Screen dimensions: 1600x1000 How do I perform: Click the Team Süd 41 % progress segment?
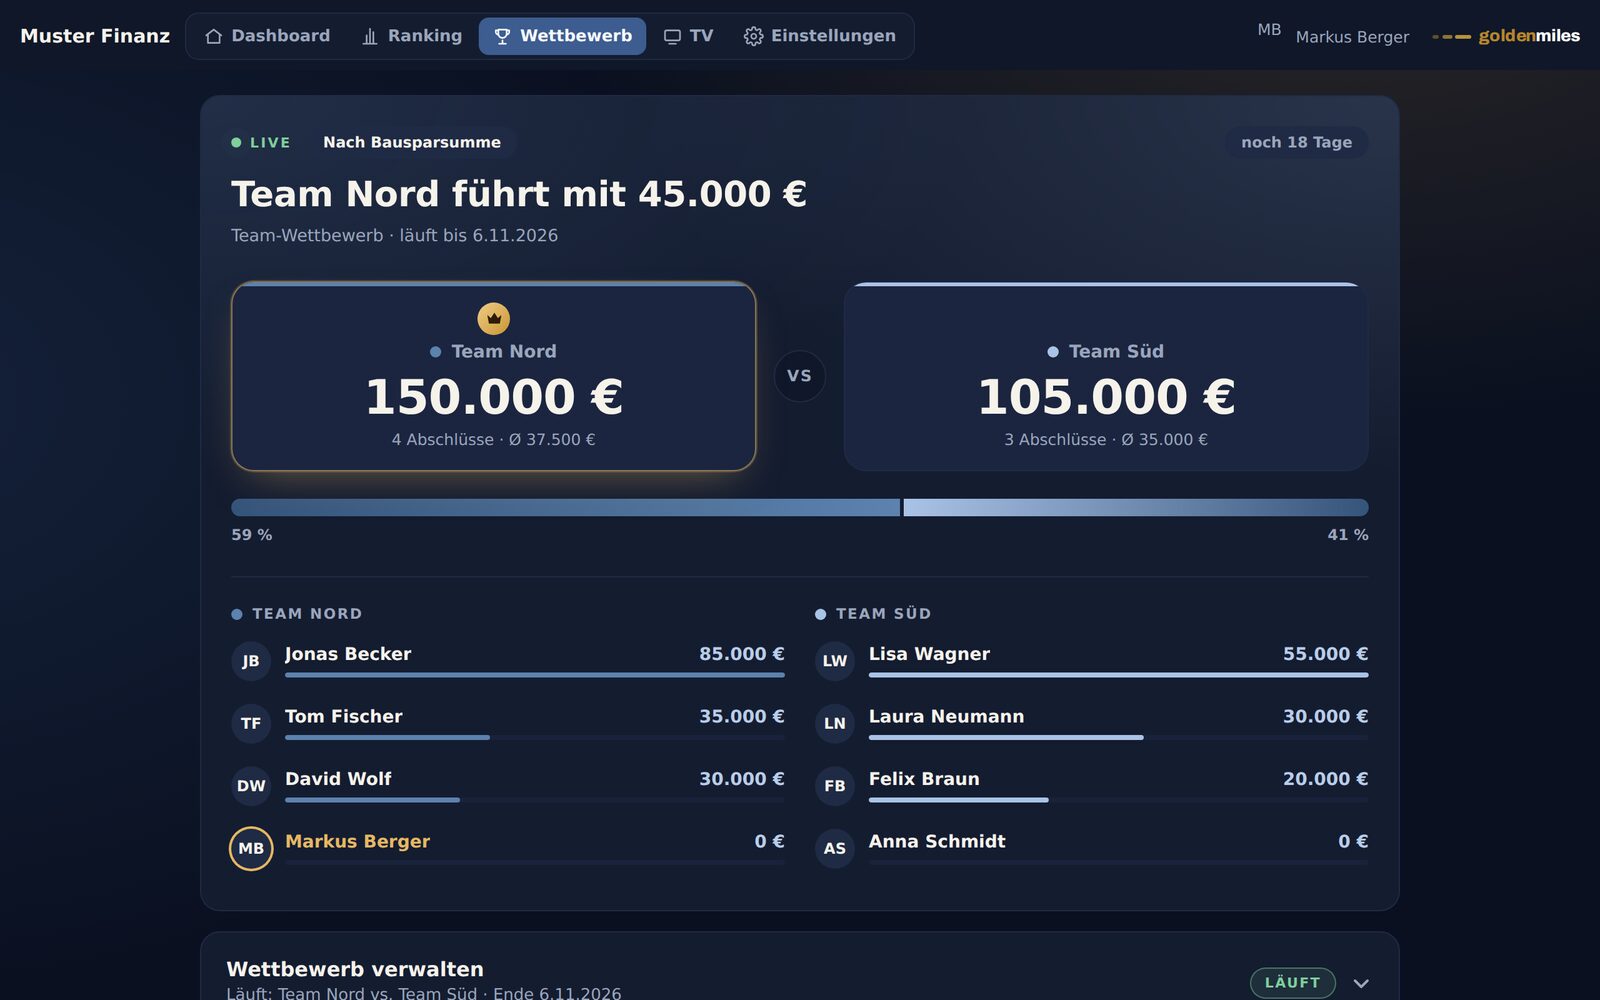pyautogui.click(x=1136, y=507)
